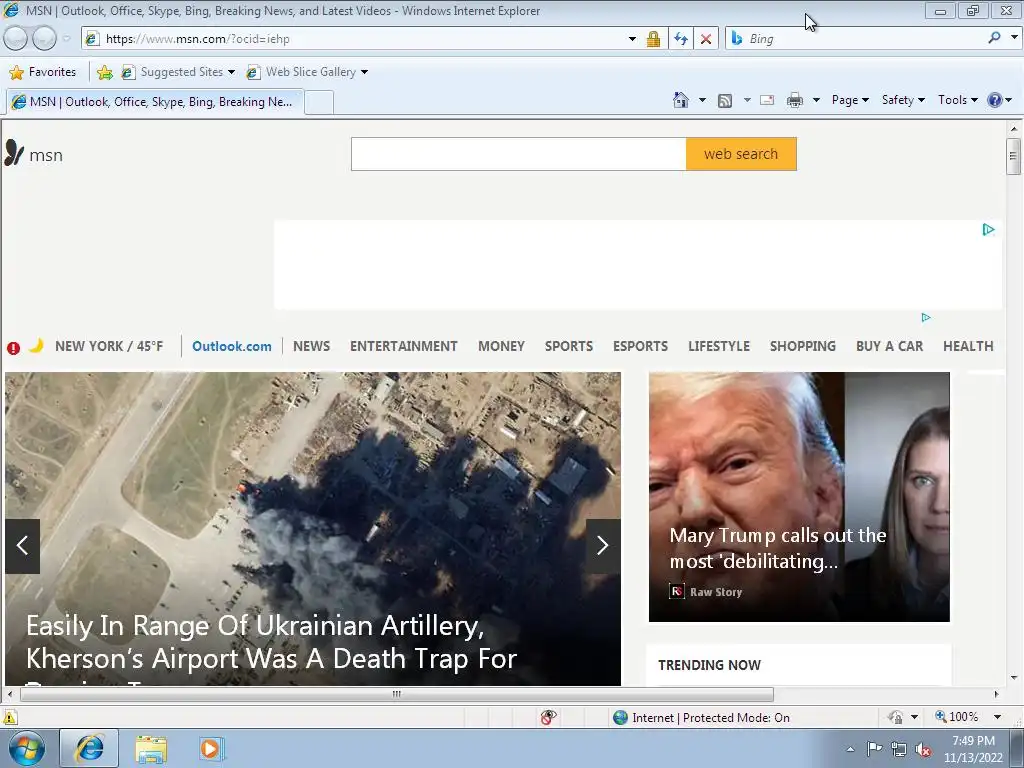
Task: Expand address bar history dropdown
Action: pyautogui.click(x=632, y=39)
